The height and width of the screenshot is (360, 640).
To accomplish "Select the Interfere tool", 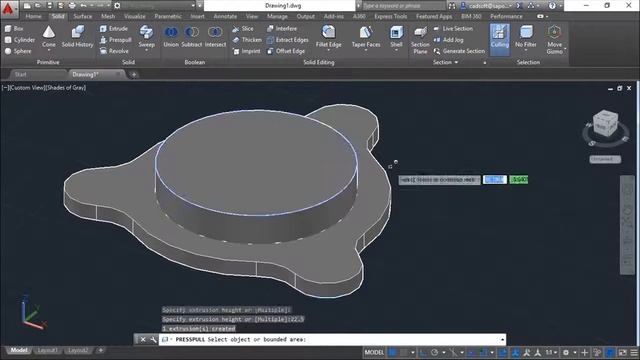I will 282,29.
